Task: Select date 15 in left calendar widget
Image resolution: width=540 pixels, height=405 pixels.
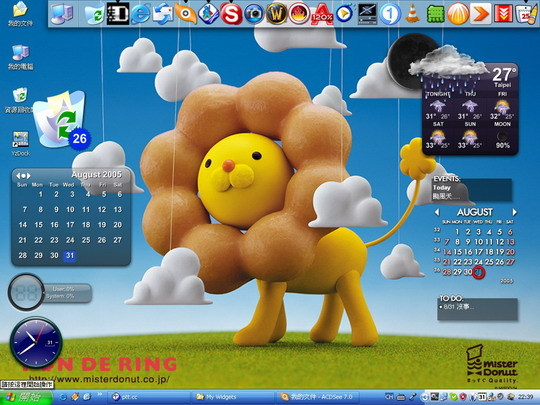Action: pyautogui.click(x=39, y=225)
